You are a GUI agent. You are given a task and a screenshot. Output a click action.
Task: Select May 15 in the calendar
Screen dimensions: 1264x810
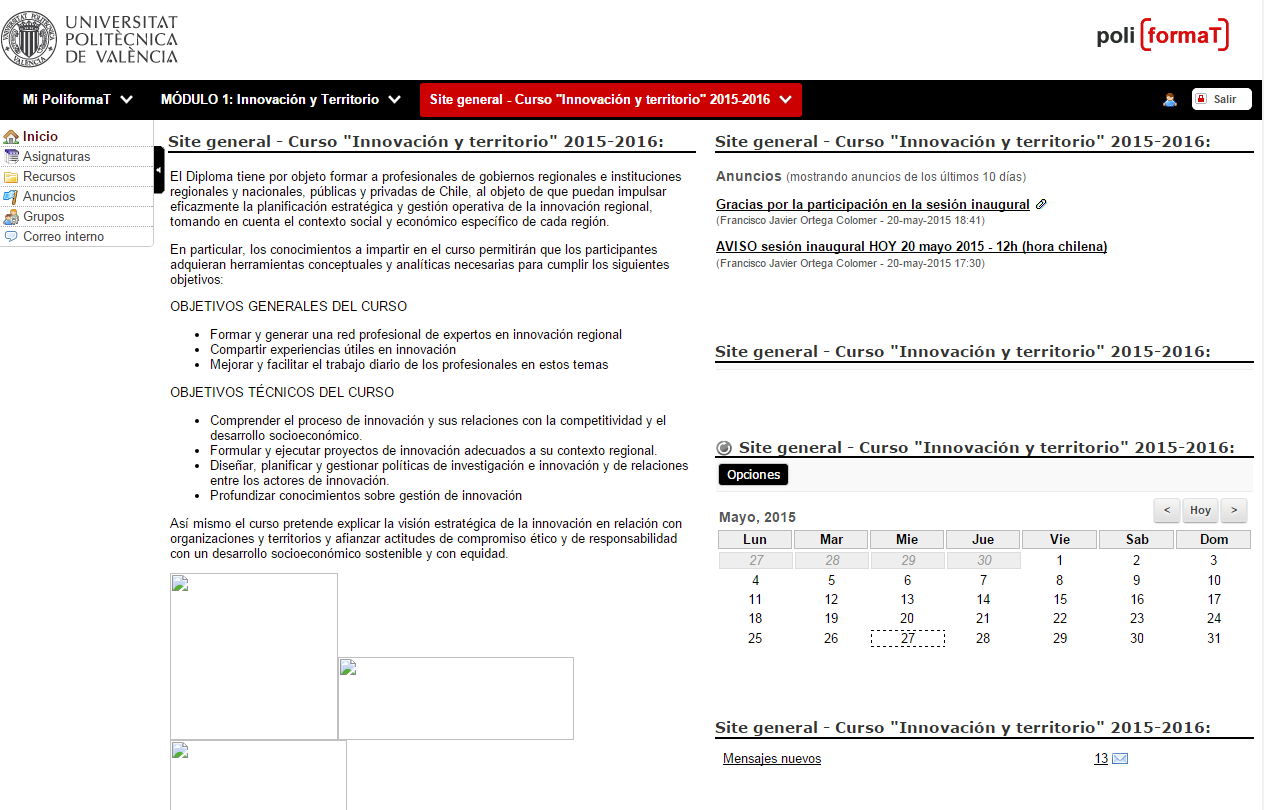(1060, 600)
